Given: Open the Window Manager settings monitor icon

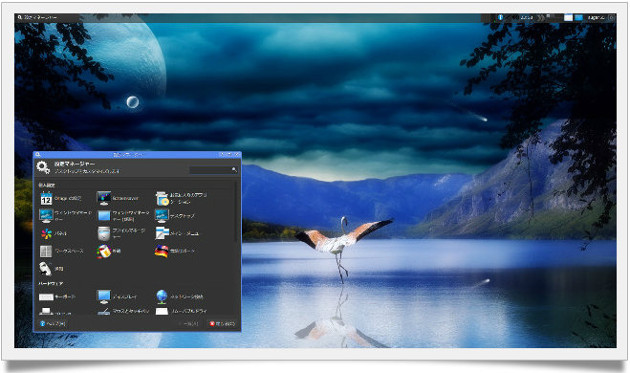Looking at the screenshot, I should [46, 216].
